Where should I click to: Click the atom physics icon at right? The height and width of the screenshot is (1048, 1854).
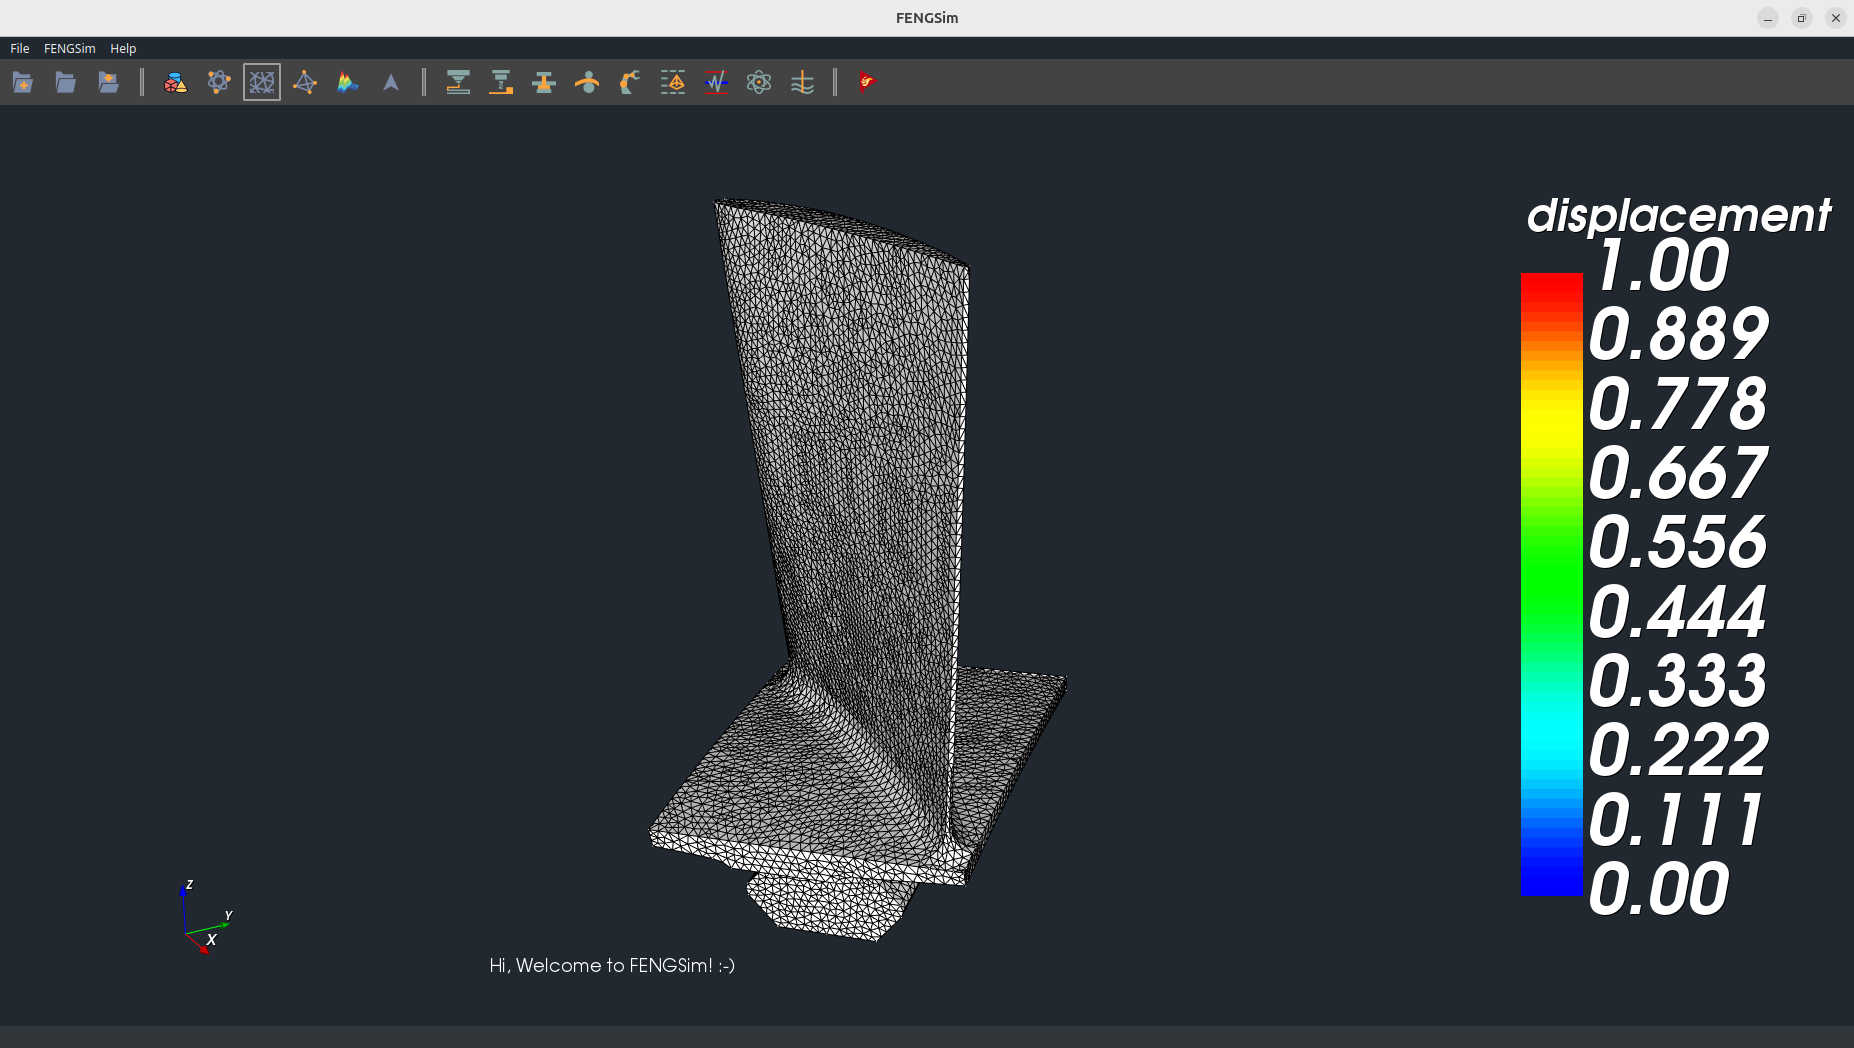759,82
